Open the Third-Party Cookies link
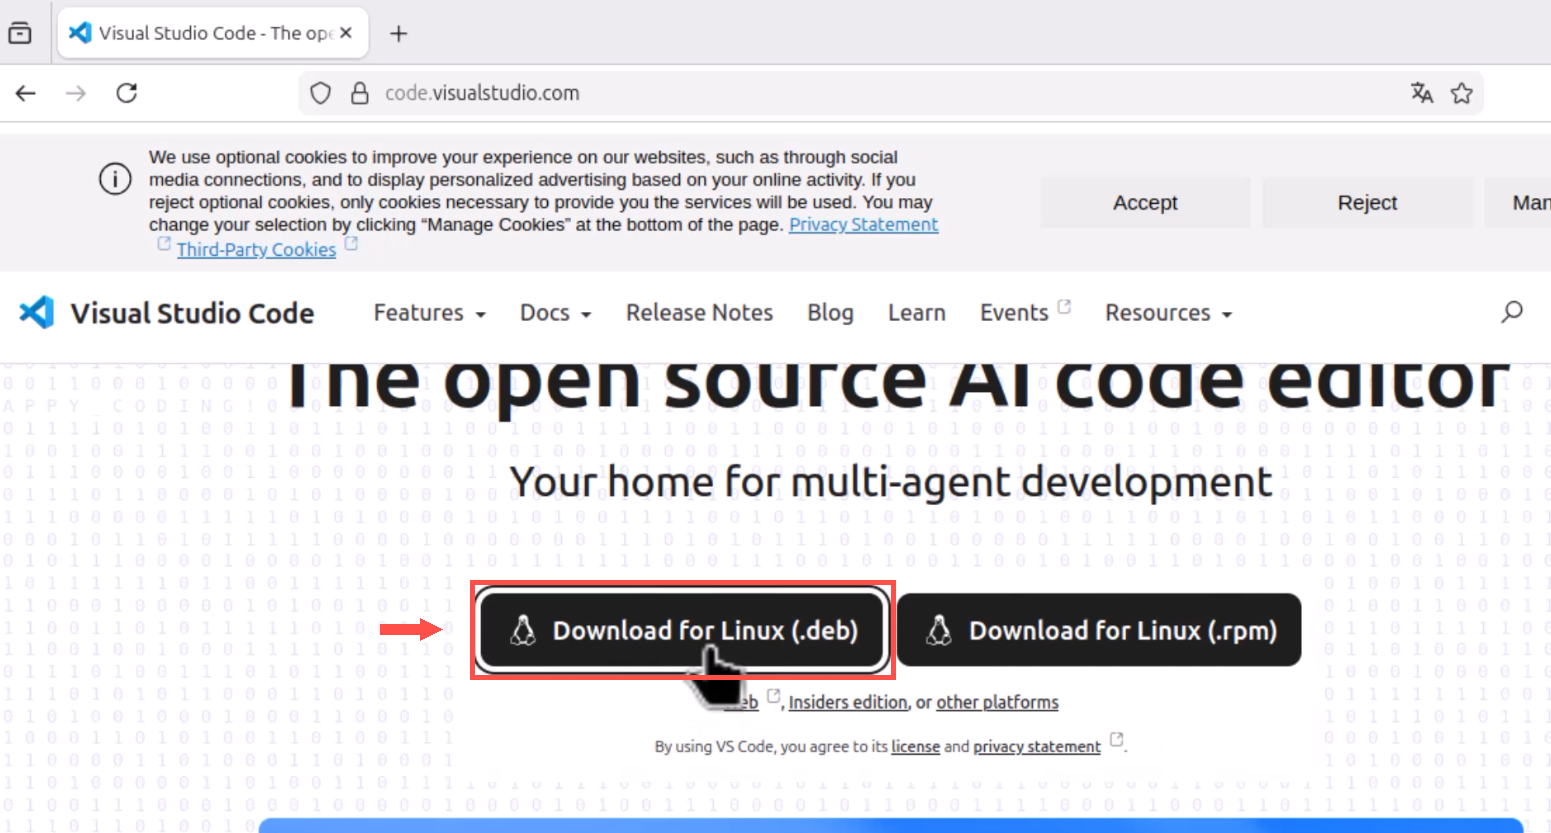Image resolution: width=1551 pixels, height=833 pixels. coord(256,250)
